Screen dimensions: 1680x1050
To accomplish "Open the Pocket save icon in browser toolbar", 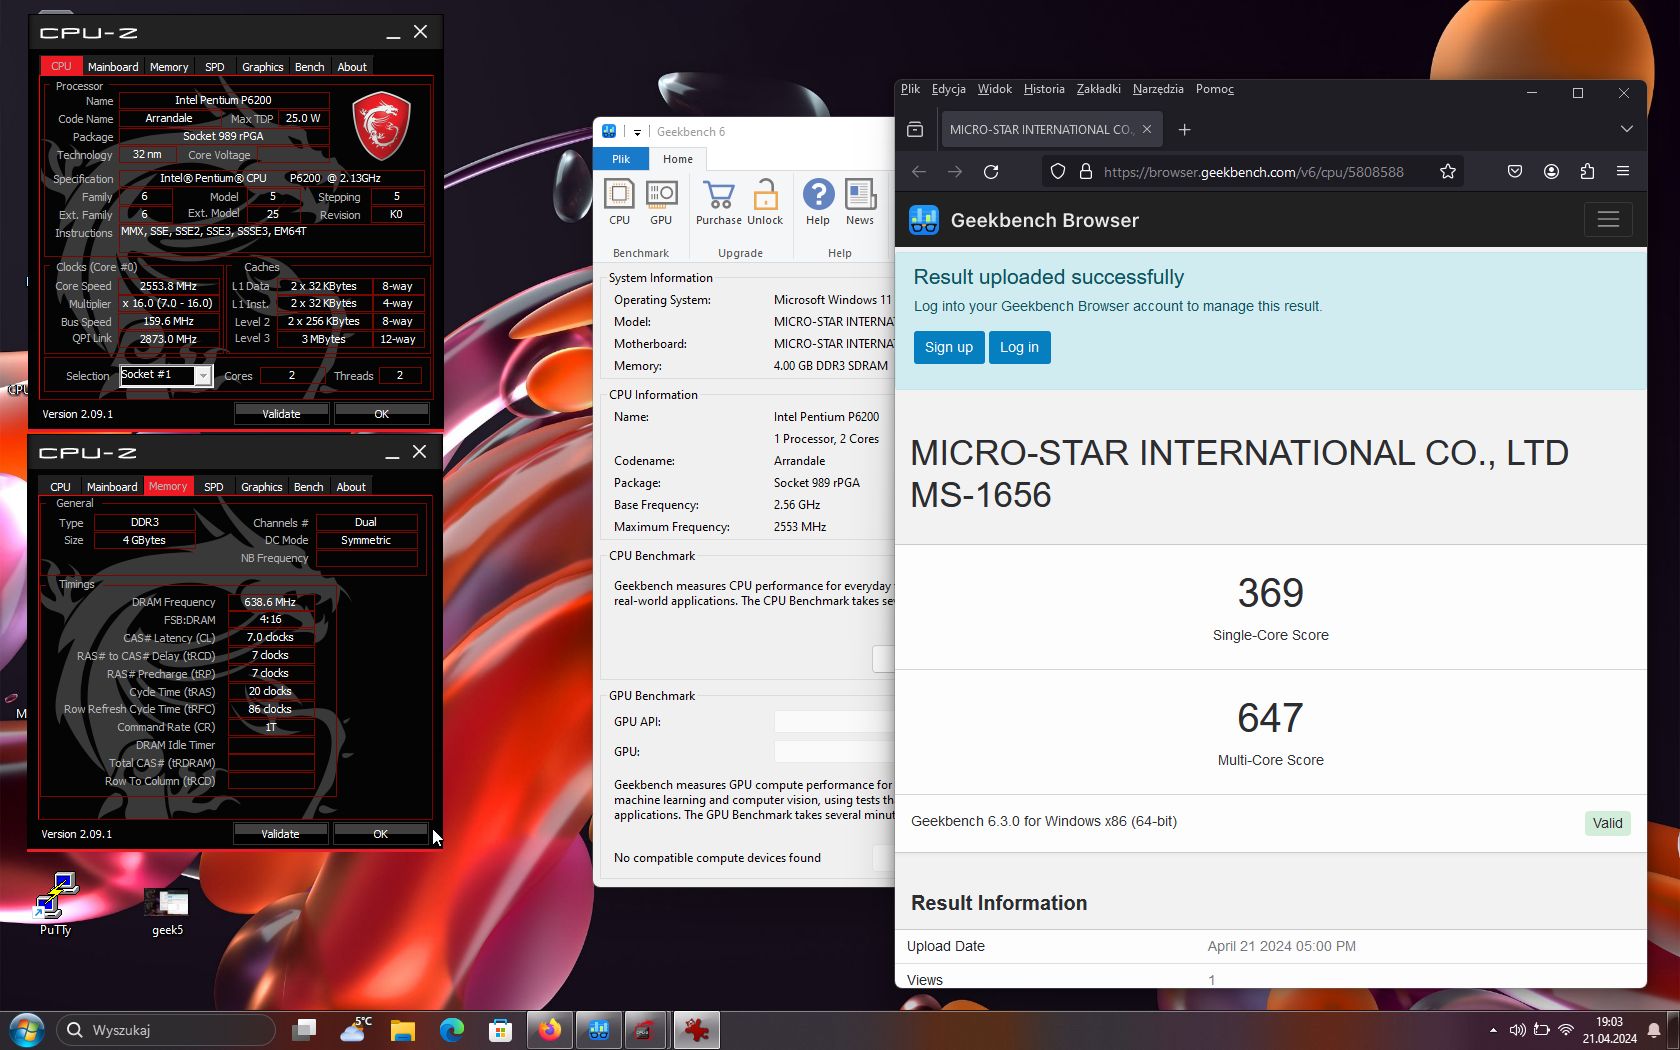I will click(1515, 172).
